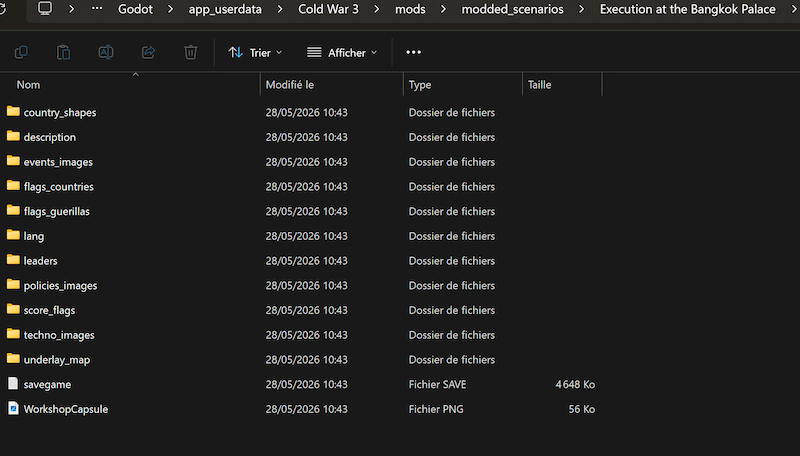Click the Rename icon in the toolbar

[x=106, y=52]
